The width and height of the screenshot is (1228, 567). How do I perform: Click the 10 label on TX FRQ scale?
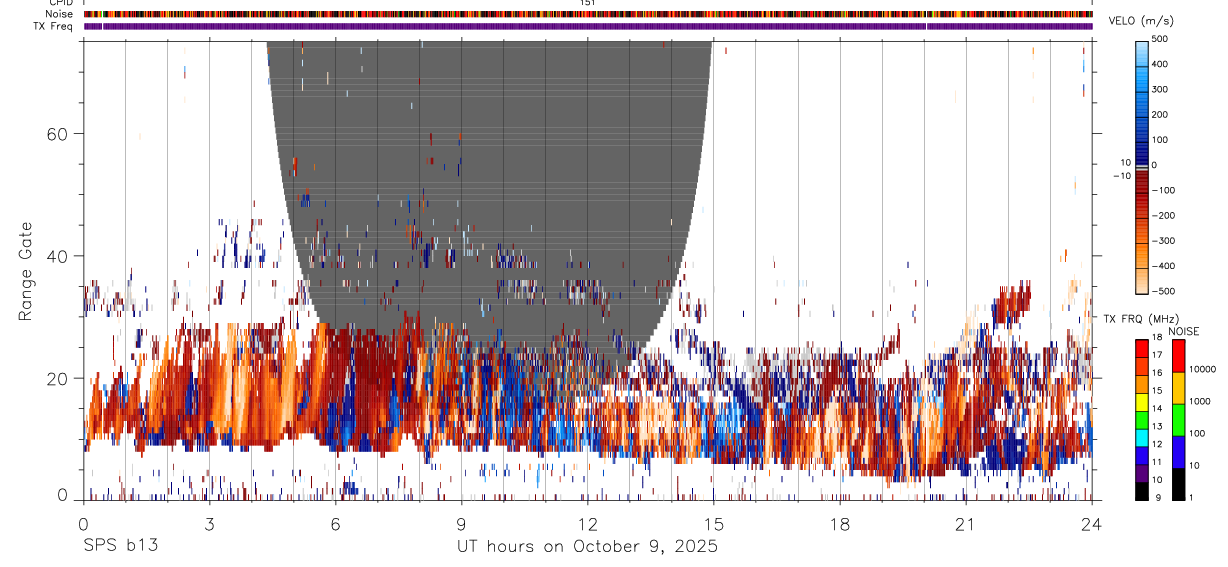(x=1157, y=480)
